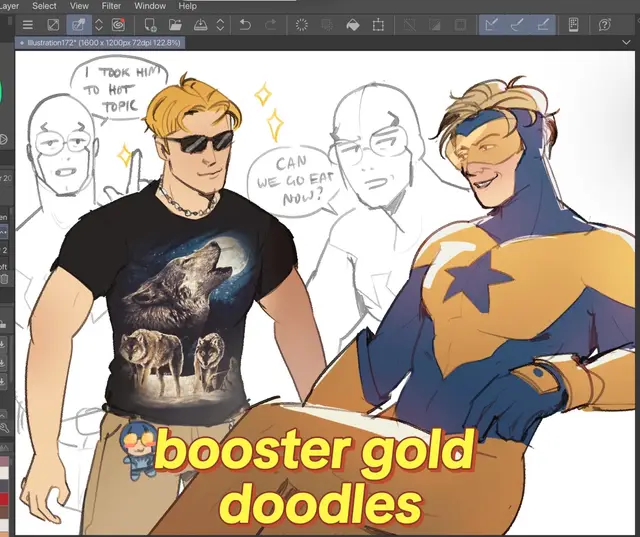Open the support question-mark bubble icon
This screenshot has width=640, height=537.
[604, 25]
